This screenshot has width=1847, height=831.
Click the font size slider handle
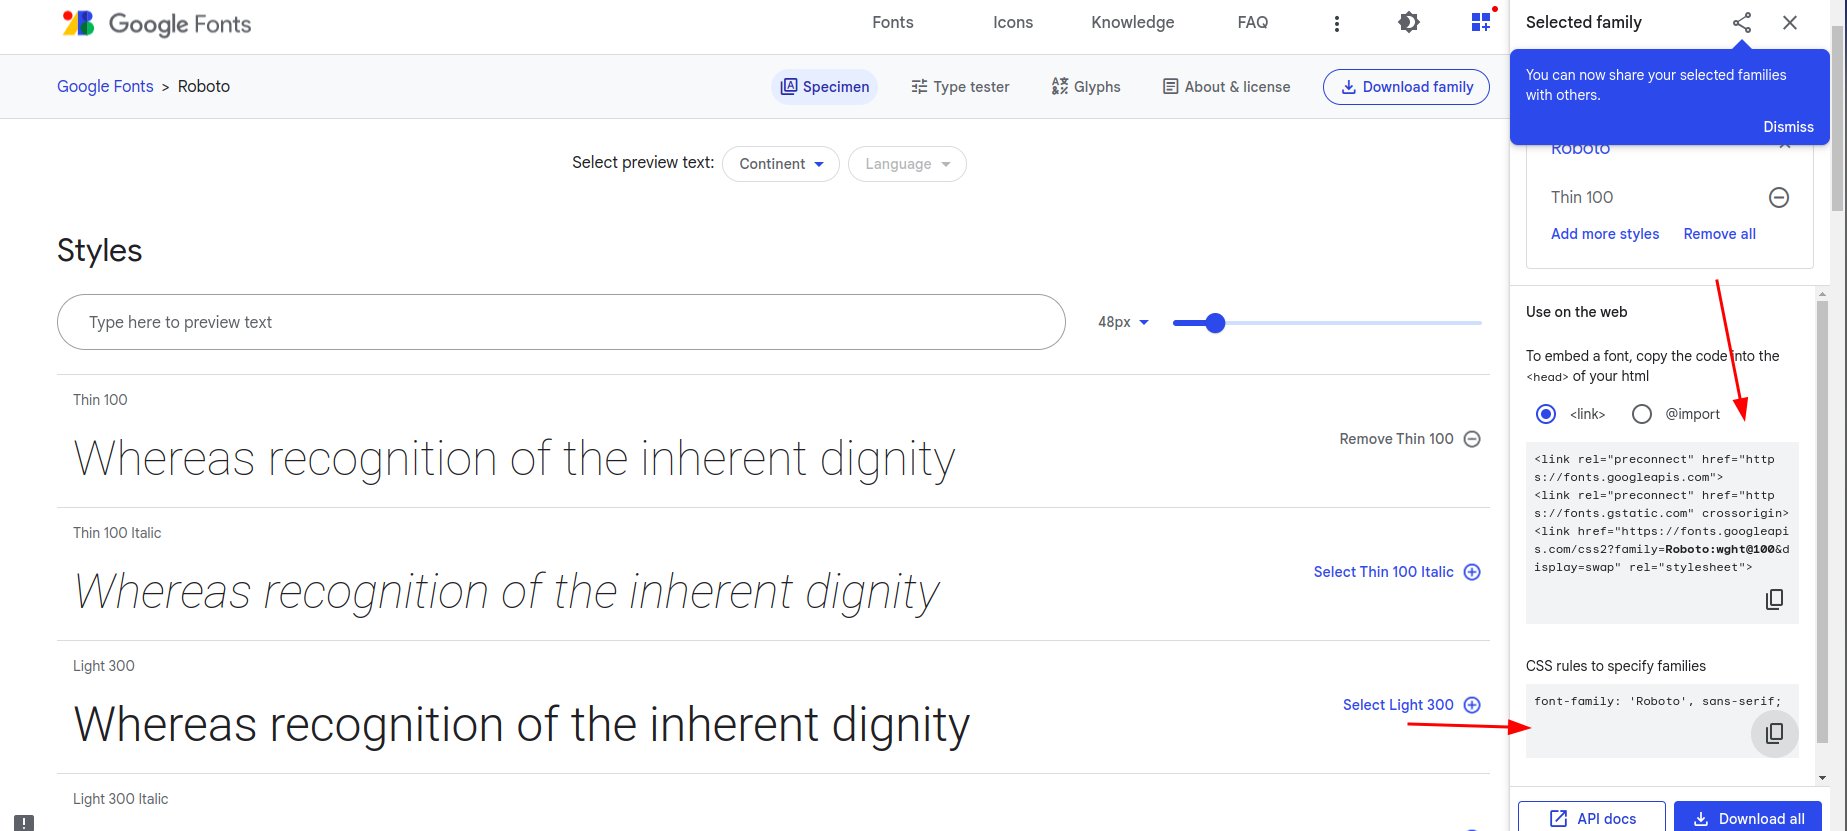tap(1215, 323)
